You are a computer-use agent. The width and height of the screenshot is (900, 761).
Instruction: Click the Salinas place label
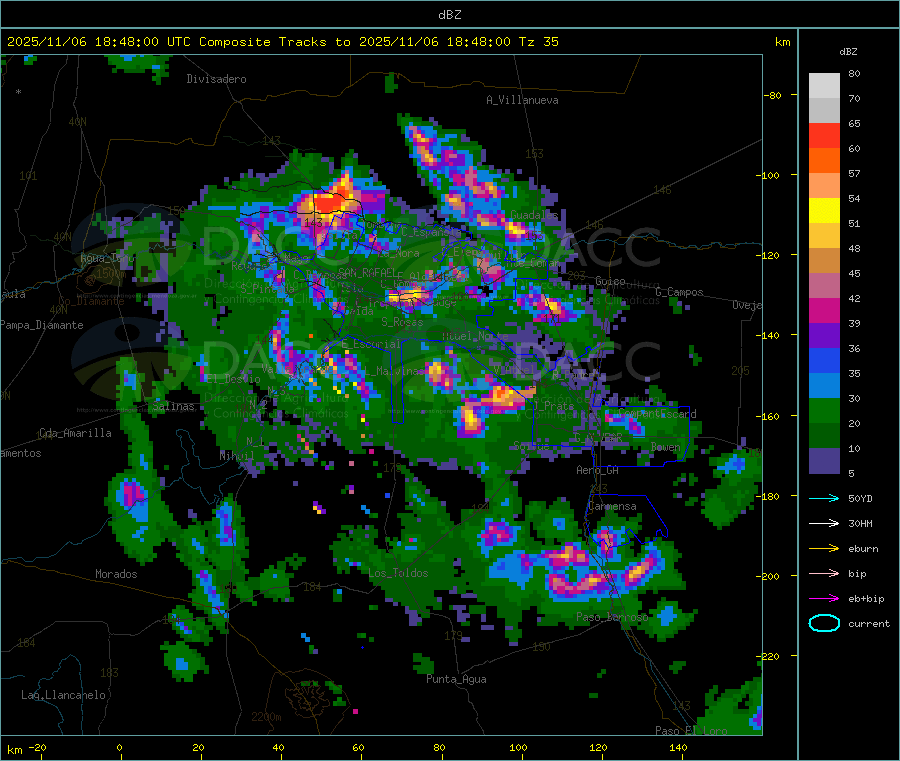[x=173, y=406]
